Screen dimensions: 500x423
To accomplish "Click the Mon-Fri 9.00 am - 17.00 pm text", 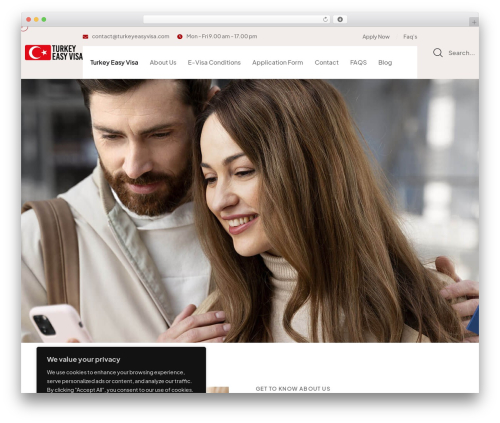I will [x=222, y=36].
